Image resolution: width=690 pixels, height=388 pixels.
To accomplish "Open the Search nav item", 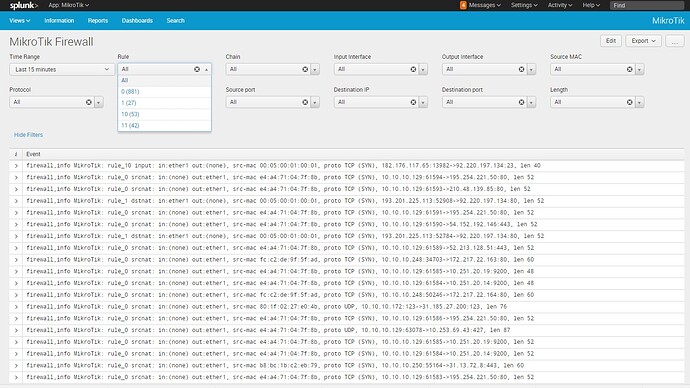I will pyautogui.click(x=176, y=21).
